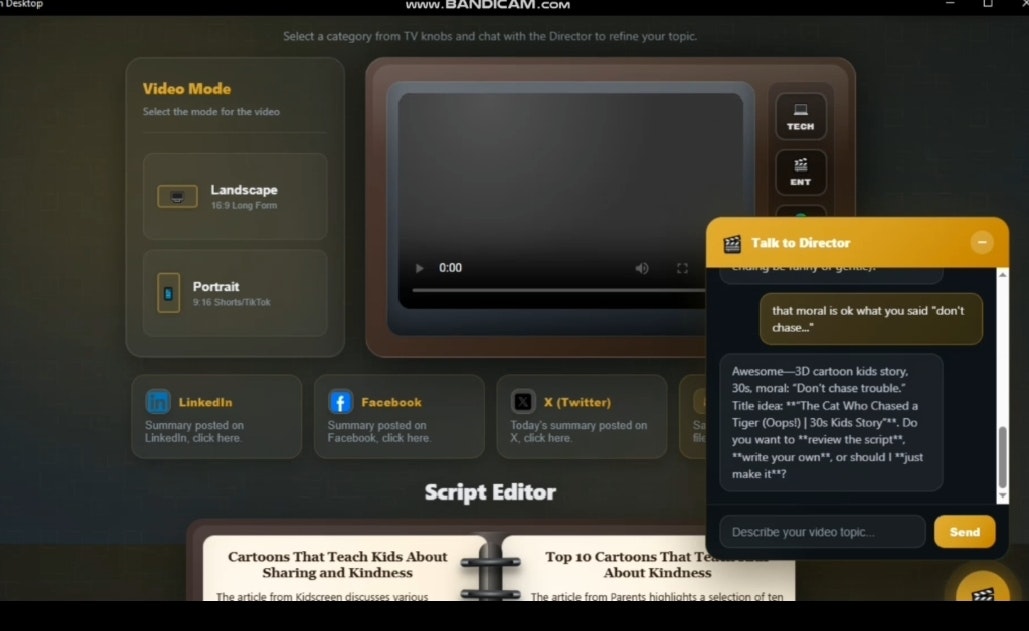This screenshot has width=1029, height=631.
Task: Toggle fullscreen on the video player
Action: [x=683, y=268]
